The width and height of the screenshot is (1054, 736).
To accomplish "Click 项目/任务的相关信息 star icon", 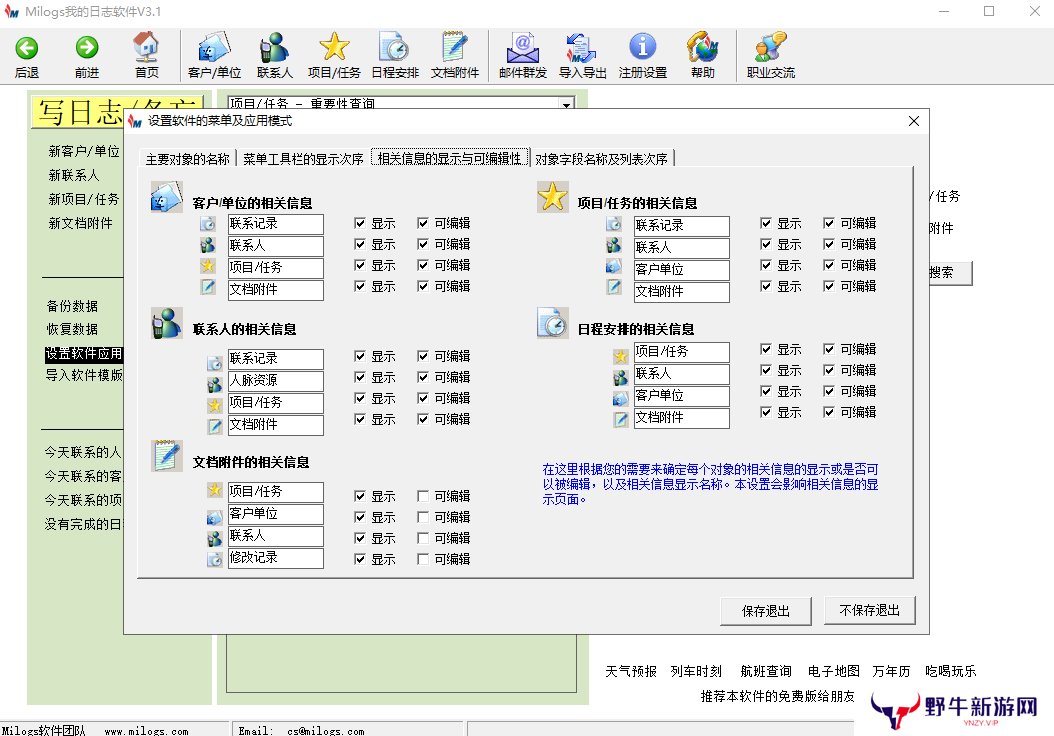I will (553, 197).
